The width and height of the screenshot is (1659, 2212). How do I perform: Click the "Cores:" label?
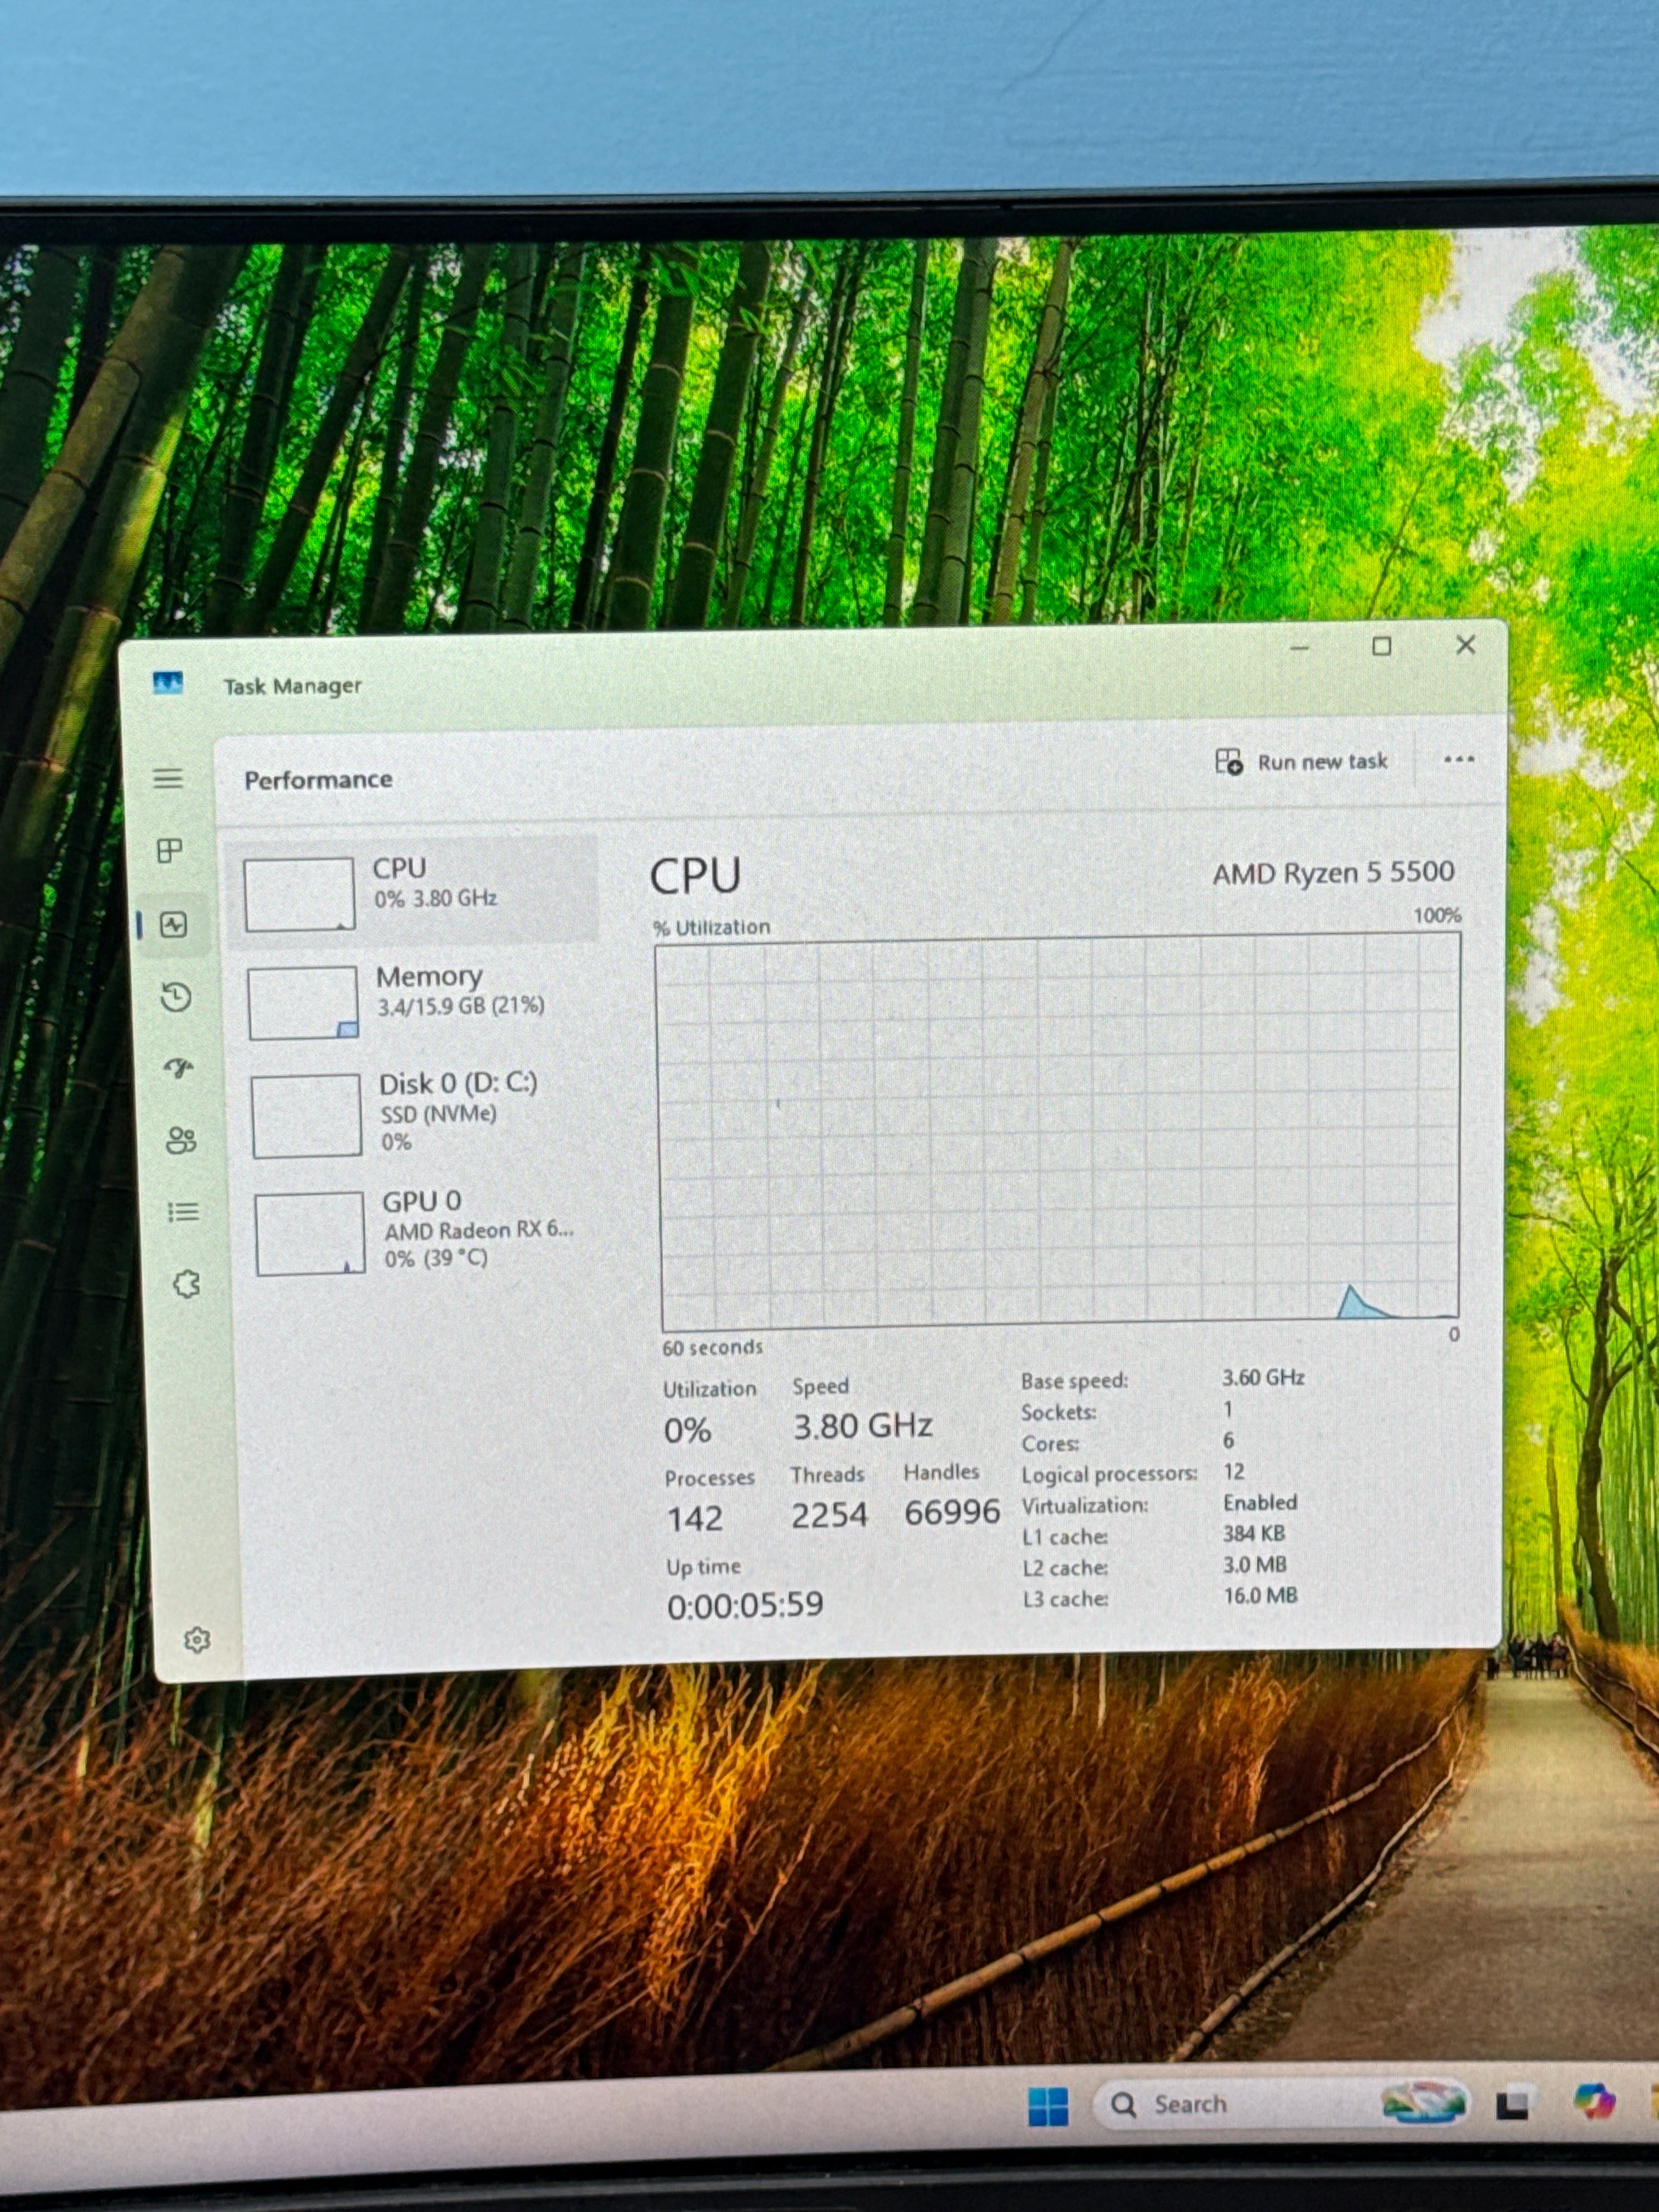pos(1050,1443)
